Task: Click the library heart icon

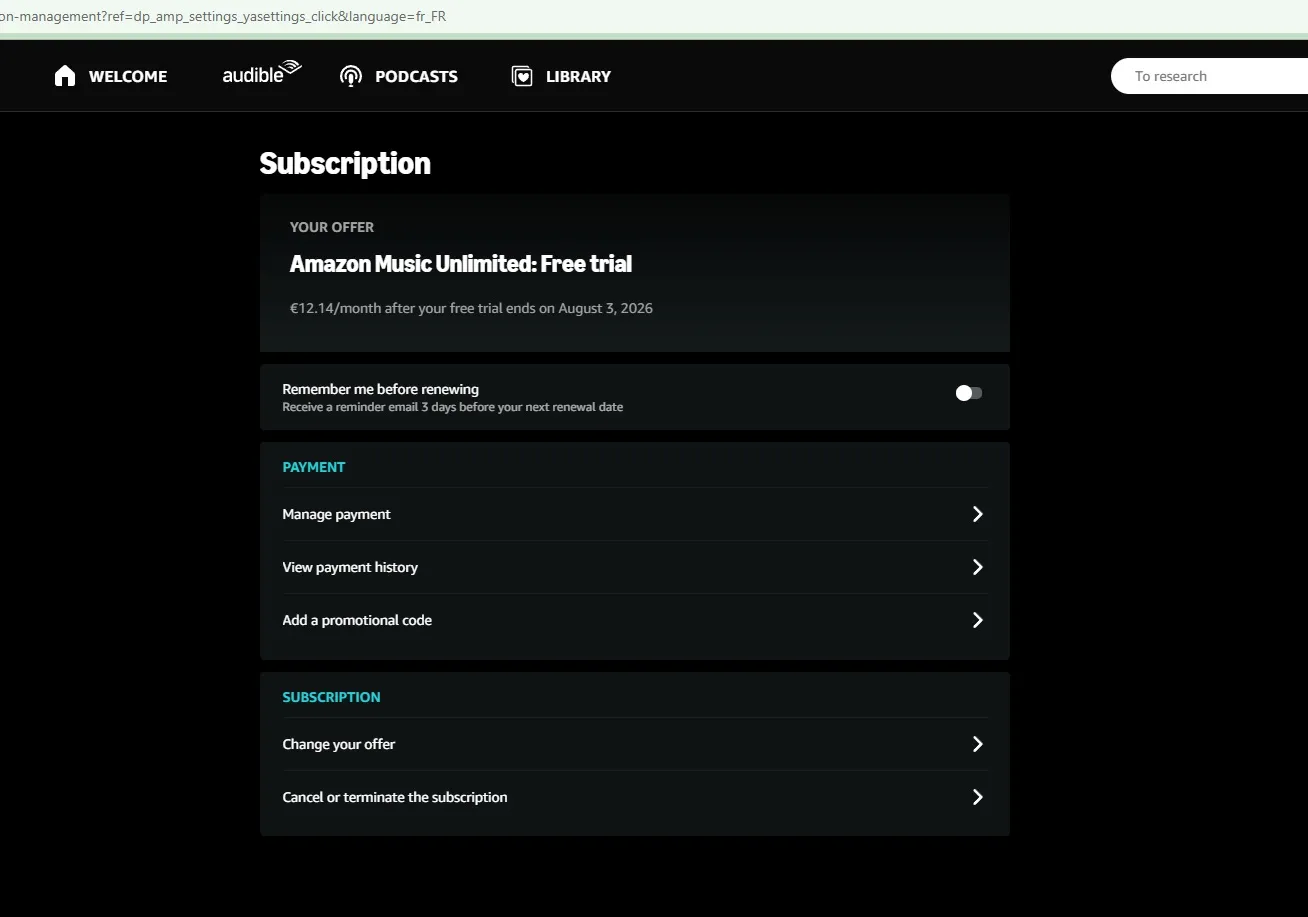Action: (522, 76)
